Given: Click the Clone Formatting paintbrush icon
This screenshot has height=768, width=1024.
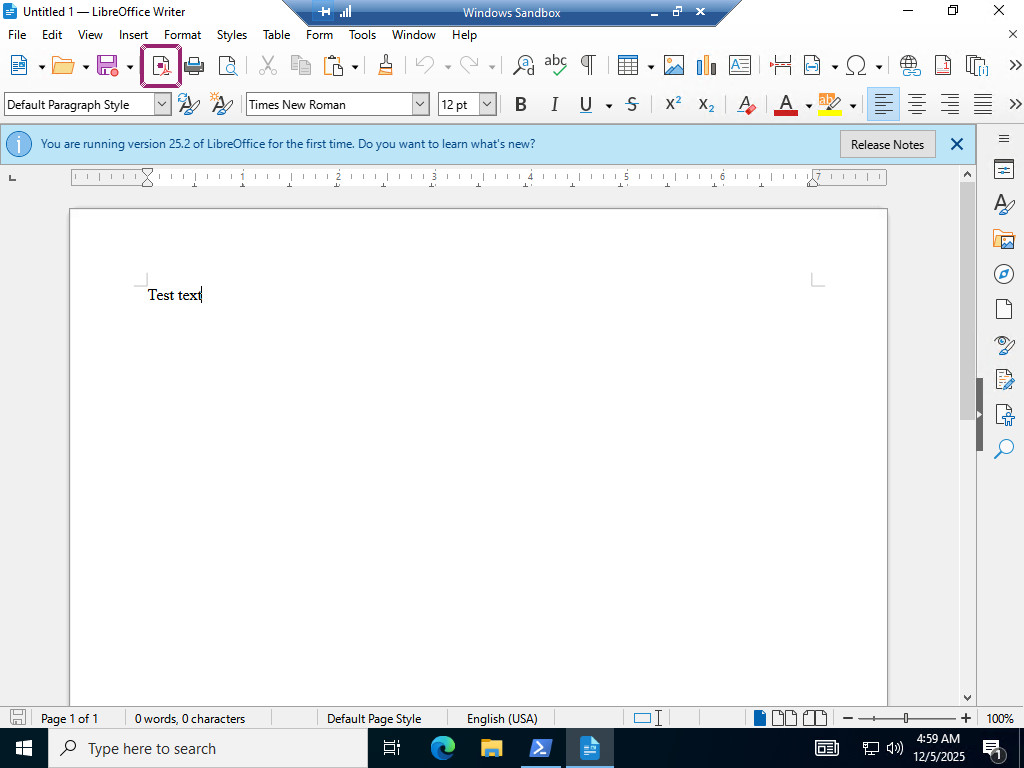Looking at the screenshot, I should (x=386, y=66).
